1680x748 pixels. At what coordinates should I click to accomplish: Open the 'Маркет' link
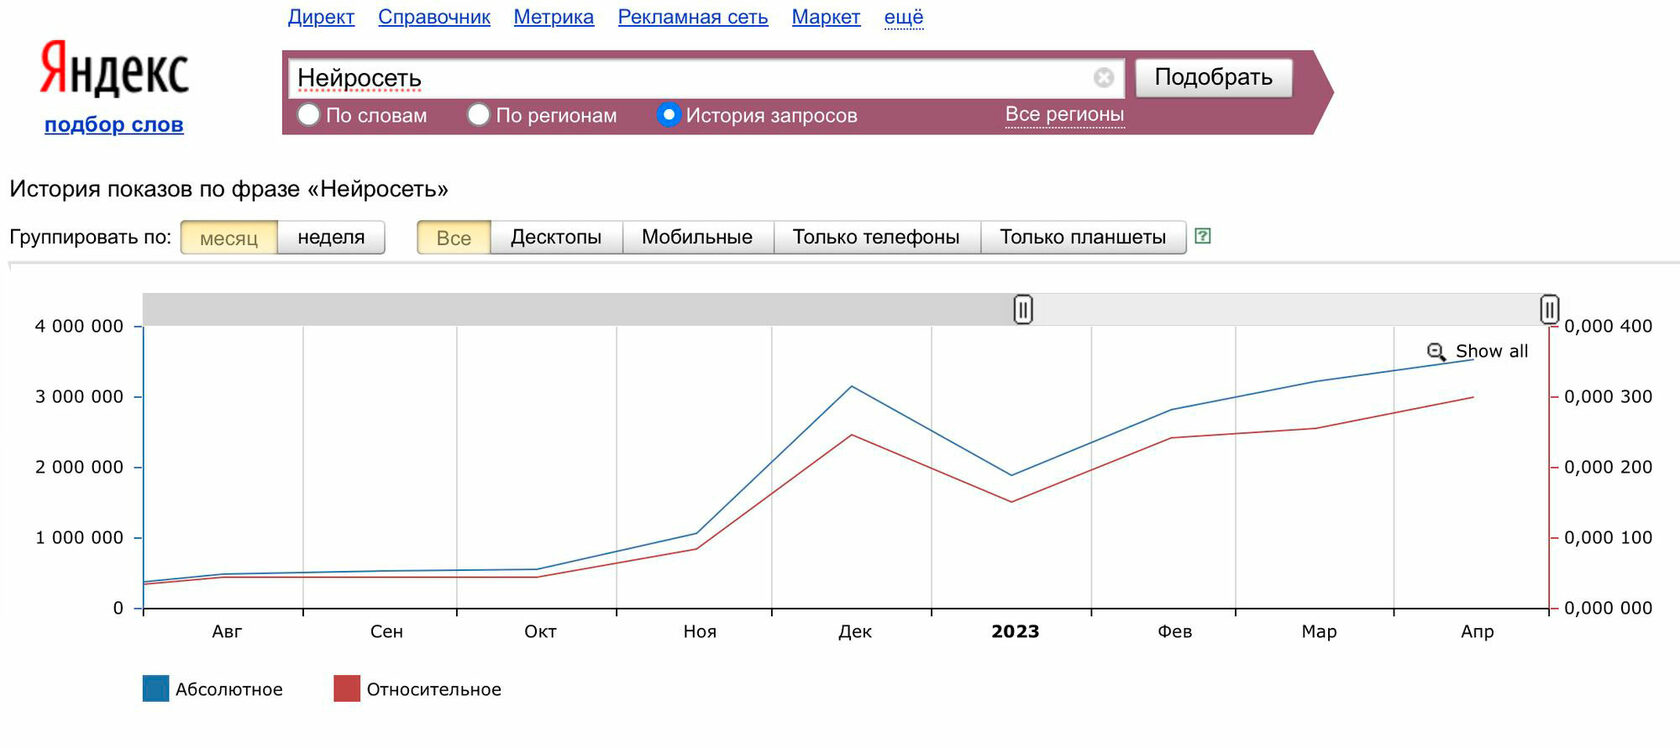tap(826, 17)
